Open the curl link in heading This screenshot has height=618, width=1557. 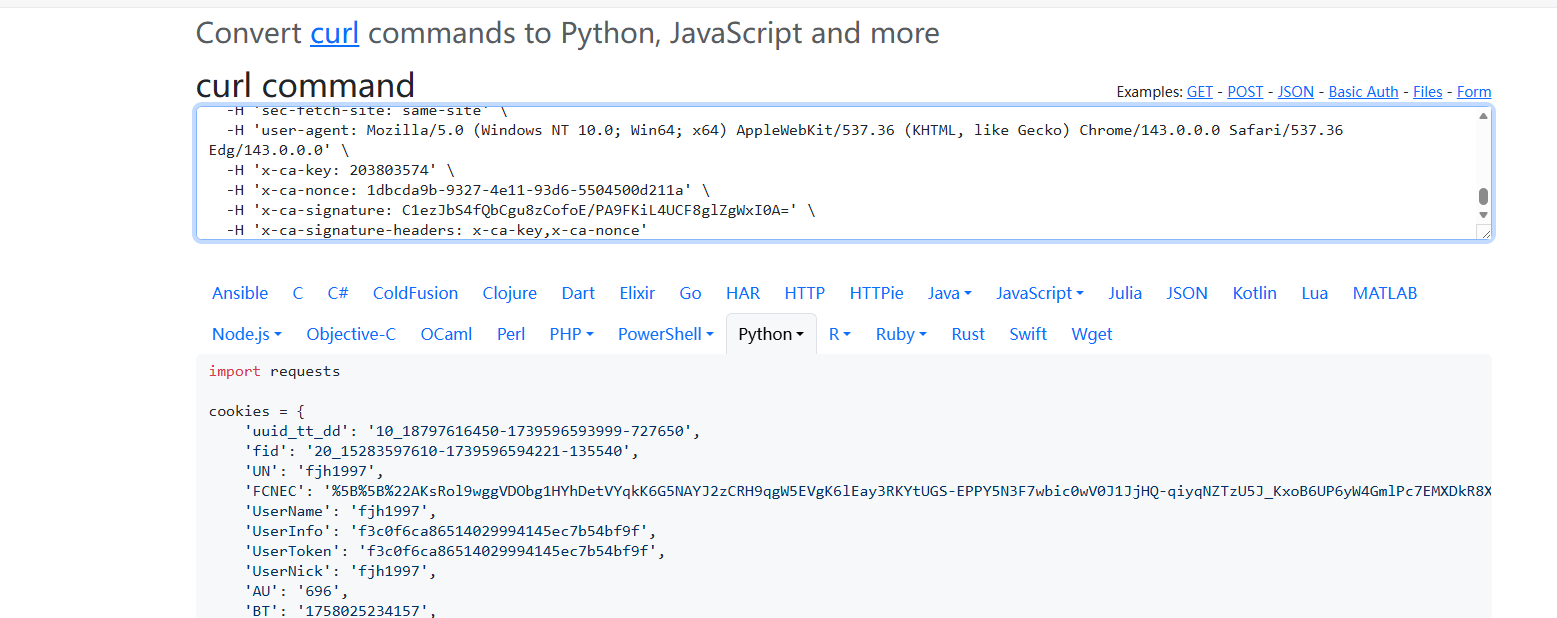[334, 33]
